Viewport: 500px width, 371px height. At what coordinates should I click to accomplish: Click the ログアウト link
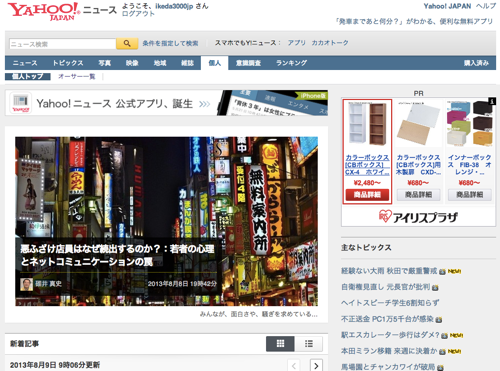(138, 14)
